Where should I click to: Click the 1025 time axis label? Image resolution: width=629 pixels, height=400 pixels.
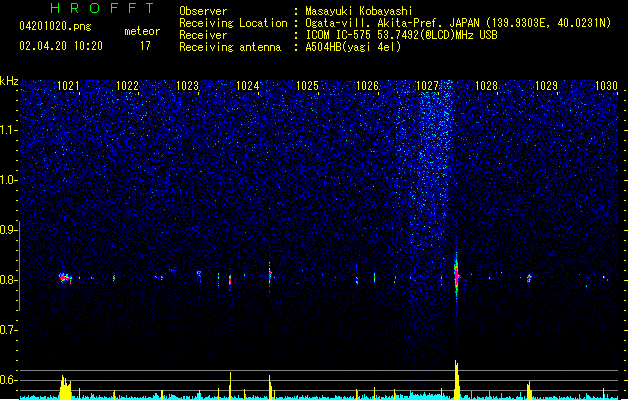coord(307,86)
